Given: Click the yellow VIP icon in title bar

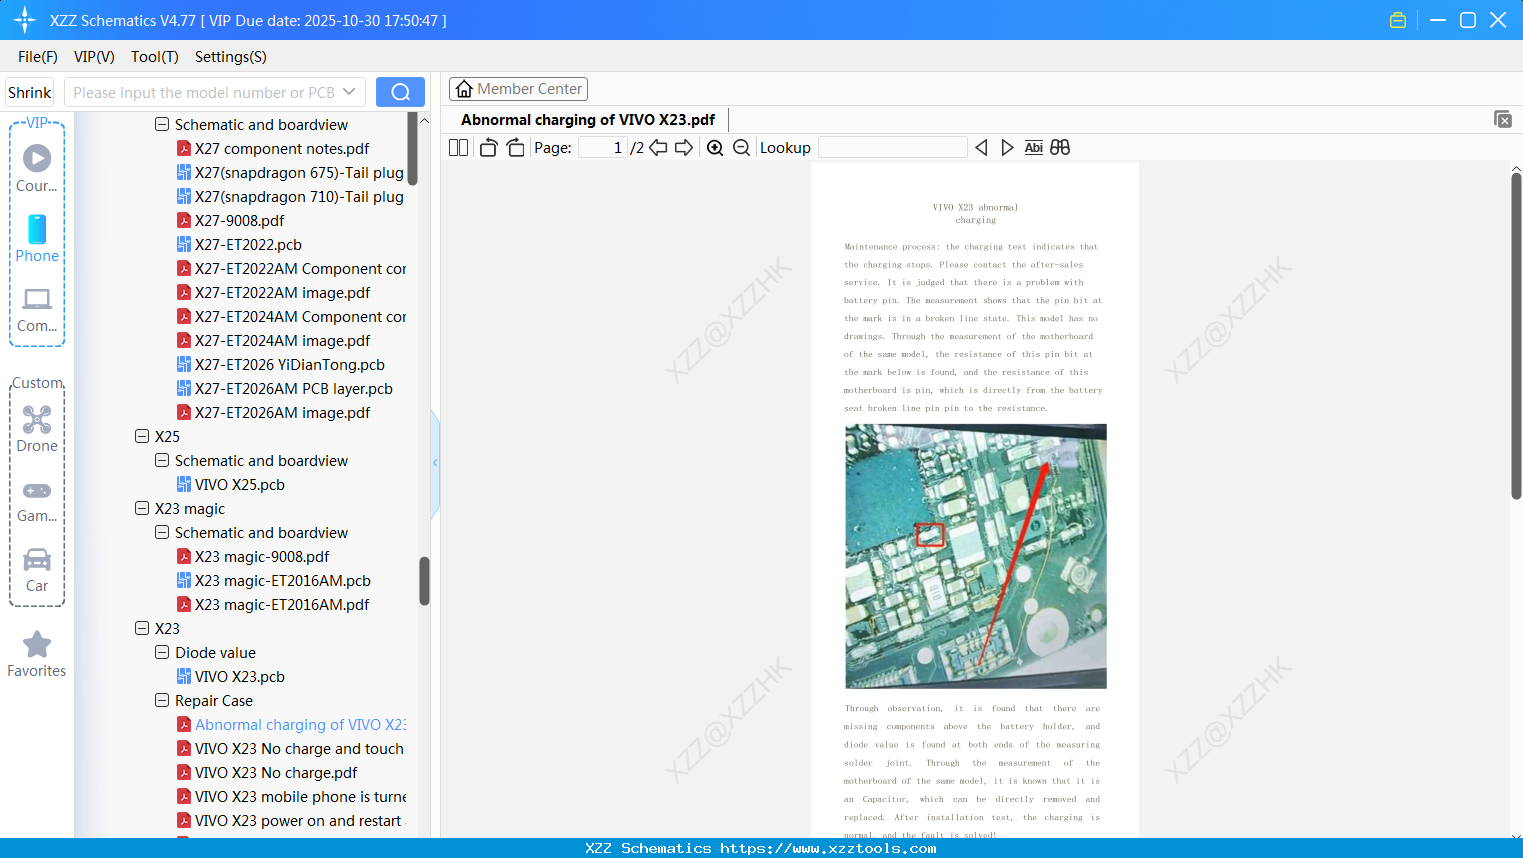Looking at the screenshot, I should tap(1398, 20).
